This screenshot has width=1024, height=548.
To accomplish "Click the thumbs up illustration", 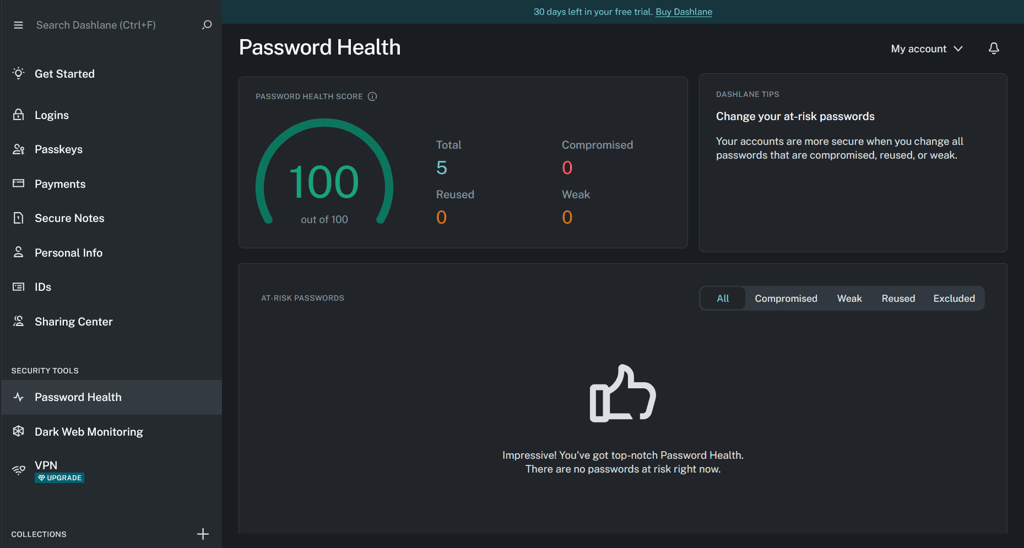I will (622, 393).
